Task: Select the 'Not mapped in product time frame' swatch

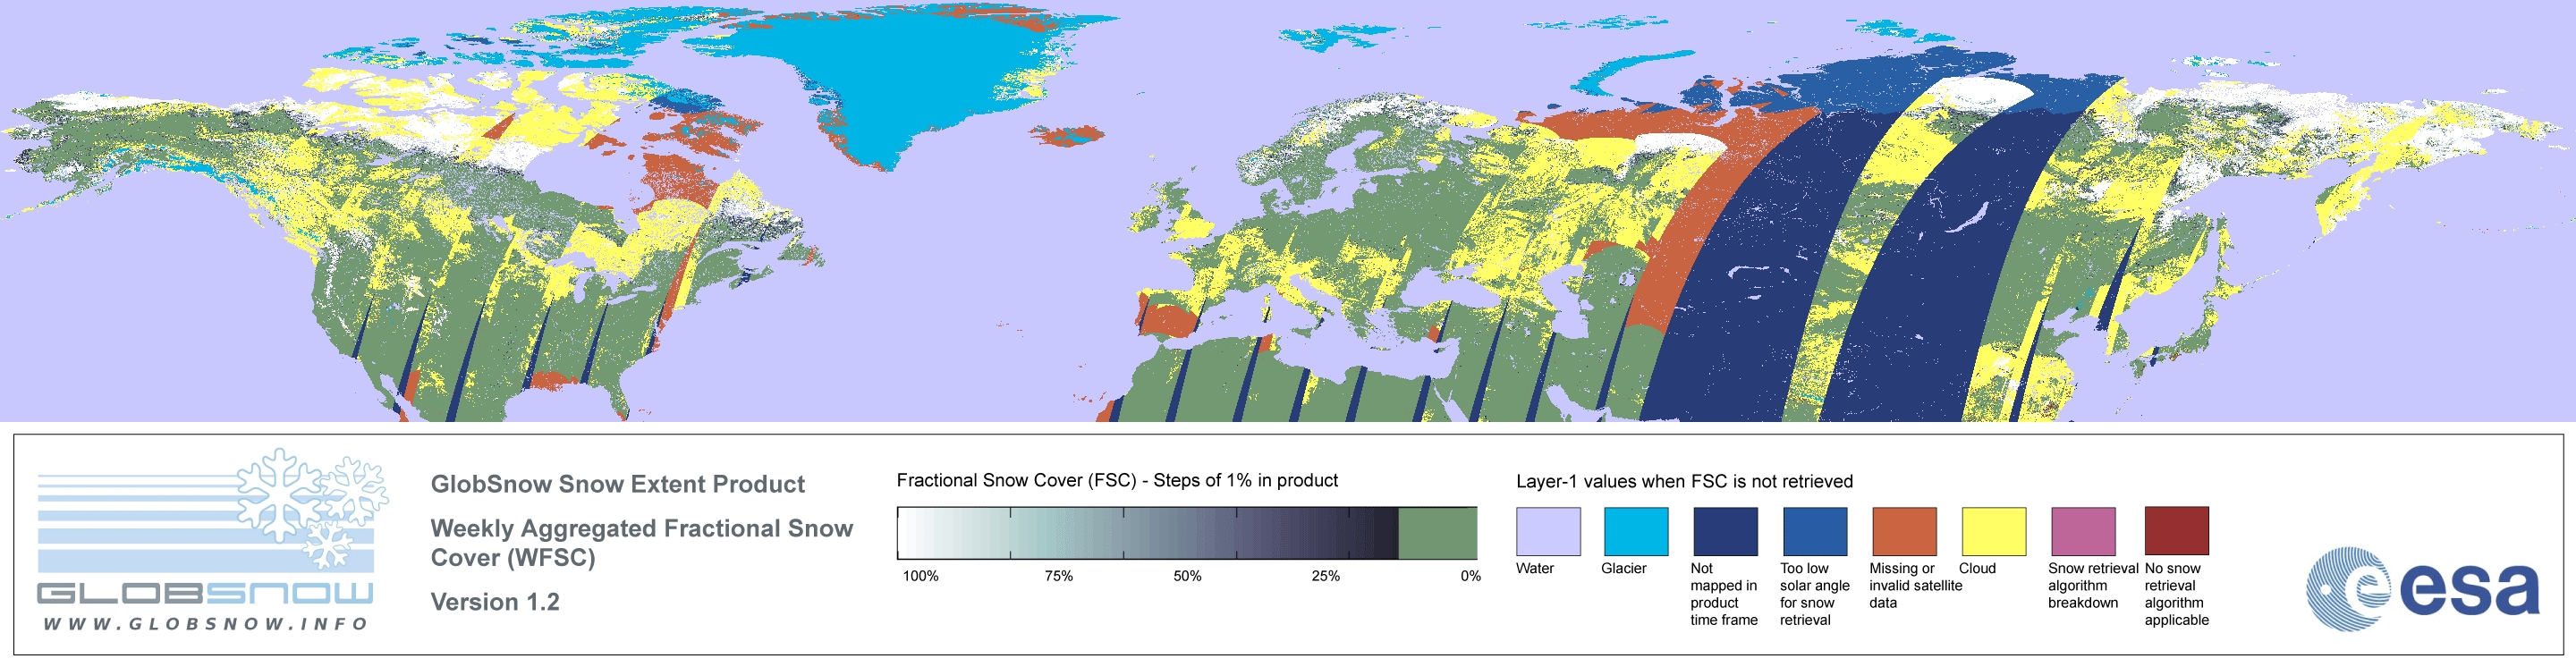Action: [x=1725, y=531]
